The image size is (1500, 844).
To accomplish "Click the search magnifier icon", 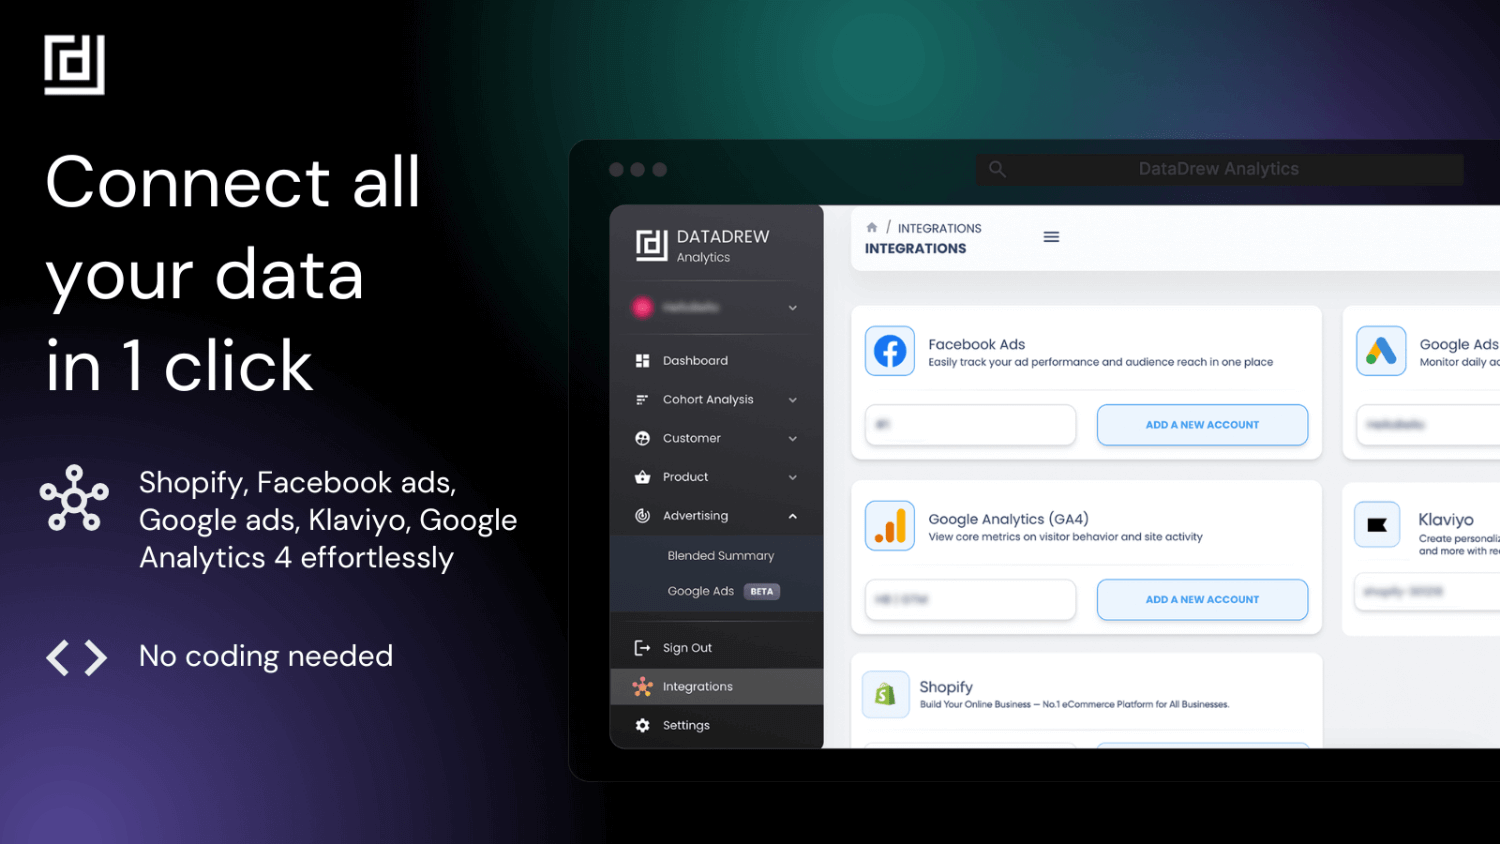I will coord(997,169).
